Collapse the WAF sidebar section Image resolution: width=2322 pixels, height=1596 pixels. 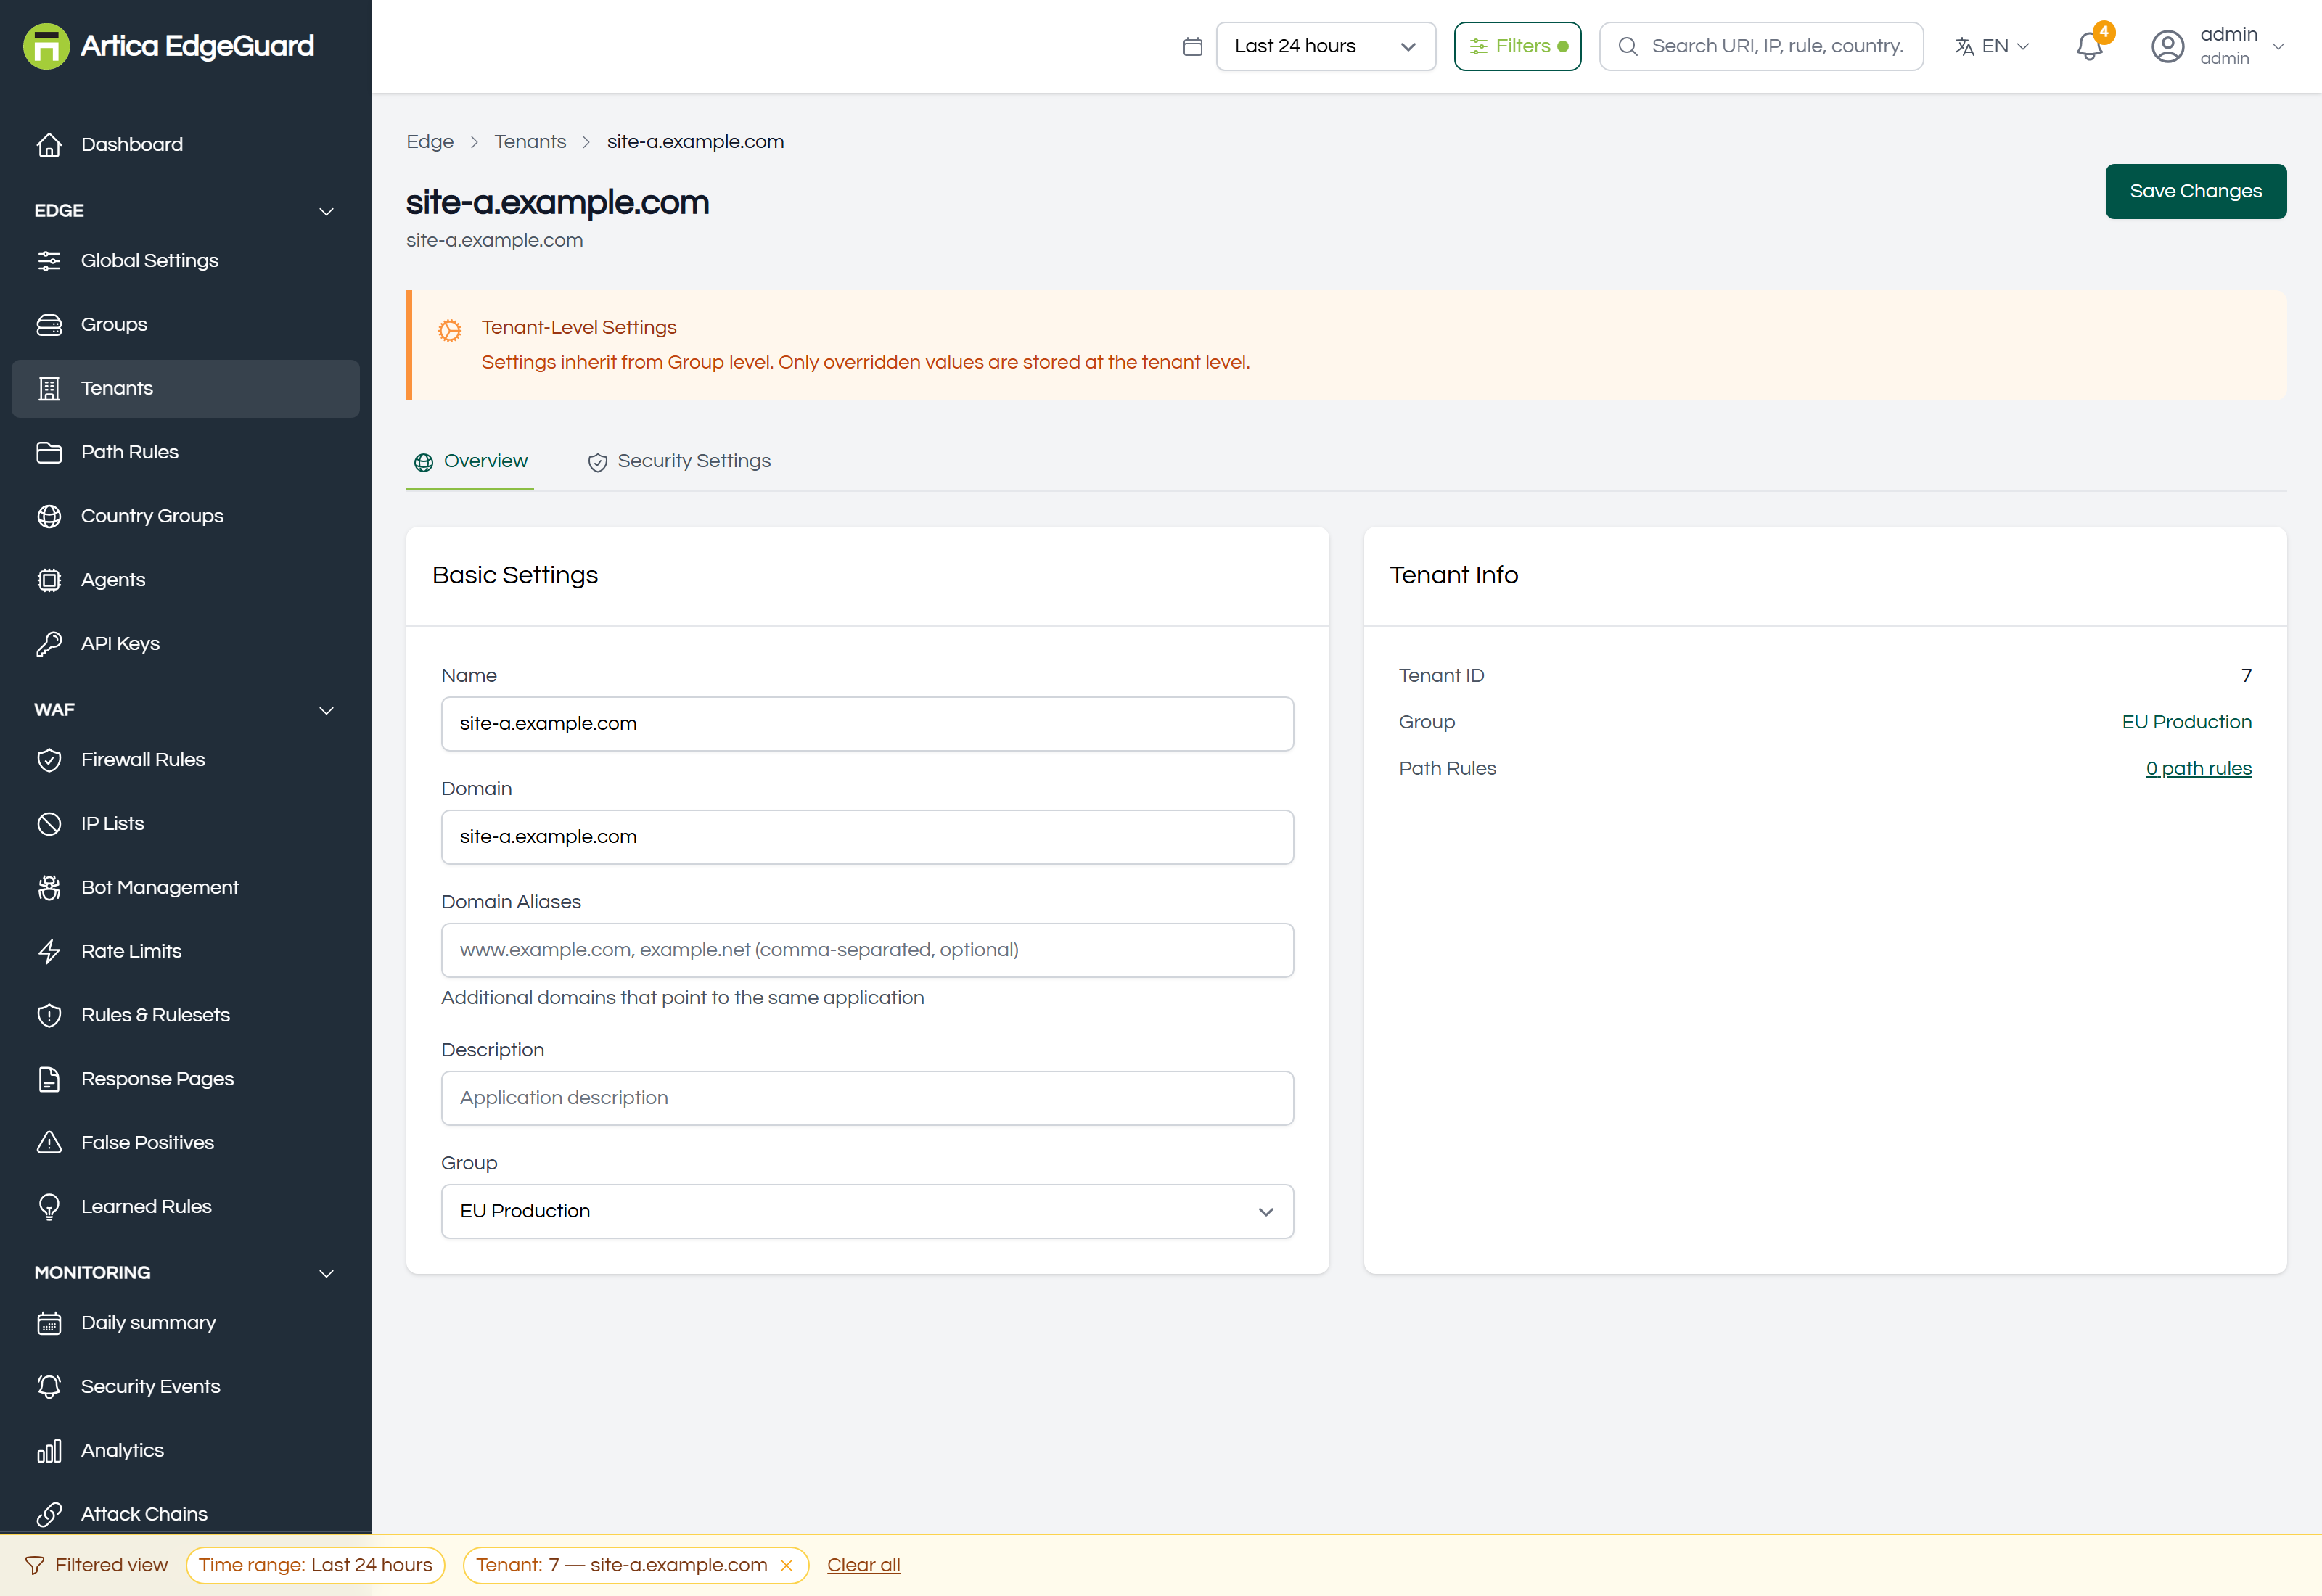point(326,710)
